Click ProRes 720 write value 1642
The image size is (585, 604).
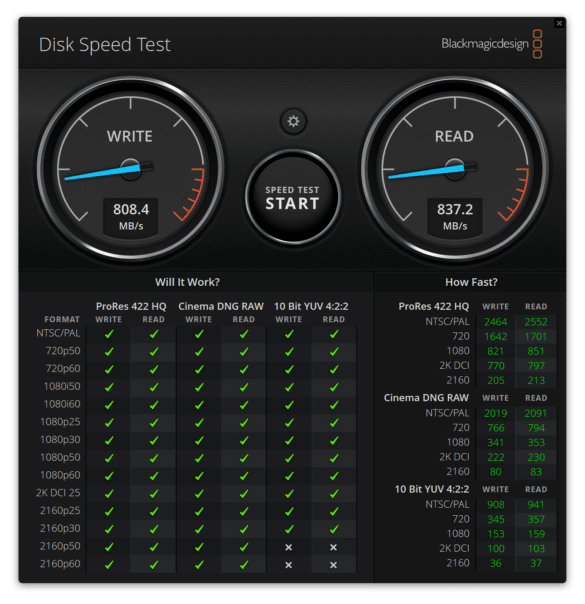[496, 336]
